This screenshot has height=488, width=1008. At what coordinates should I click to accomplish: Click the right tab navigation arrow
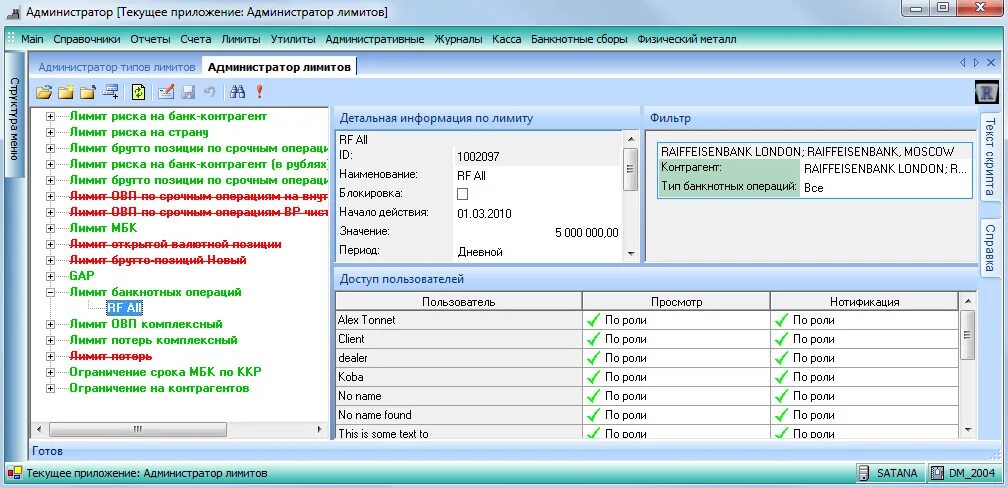coord(976,62)
